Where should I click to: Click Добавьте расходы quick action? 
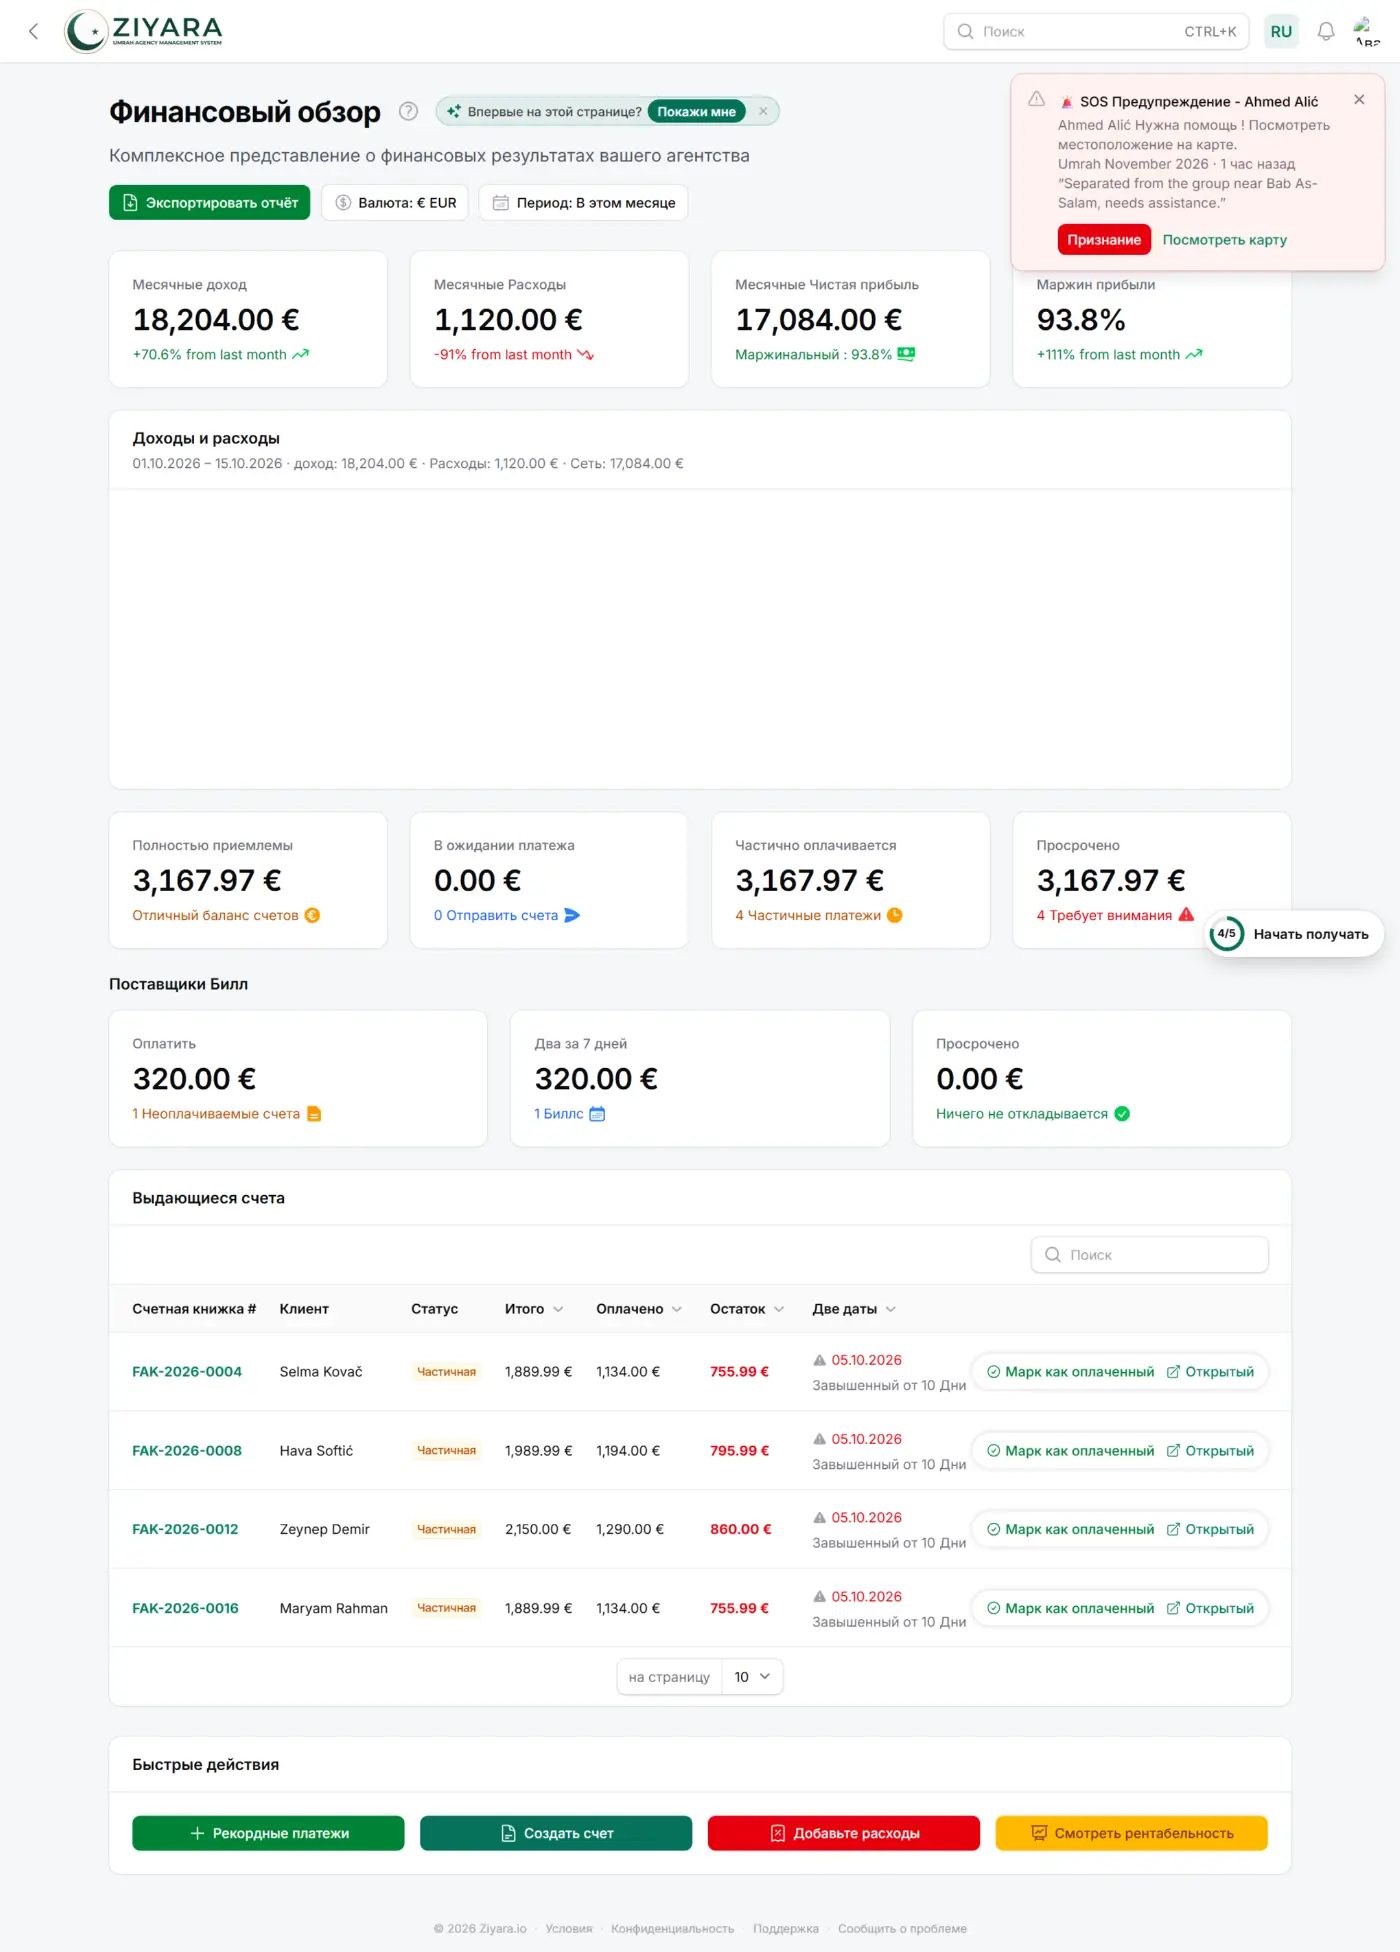pos(844,1833)
